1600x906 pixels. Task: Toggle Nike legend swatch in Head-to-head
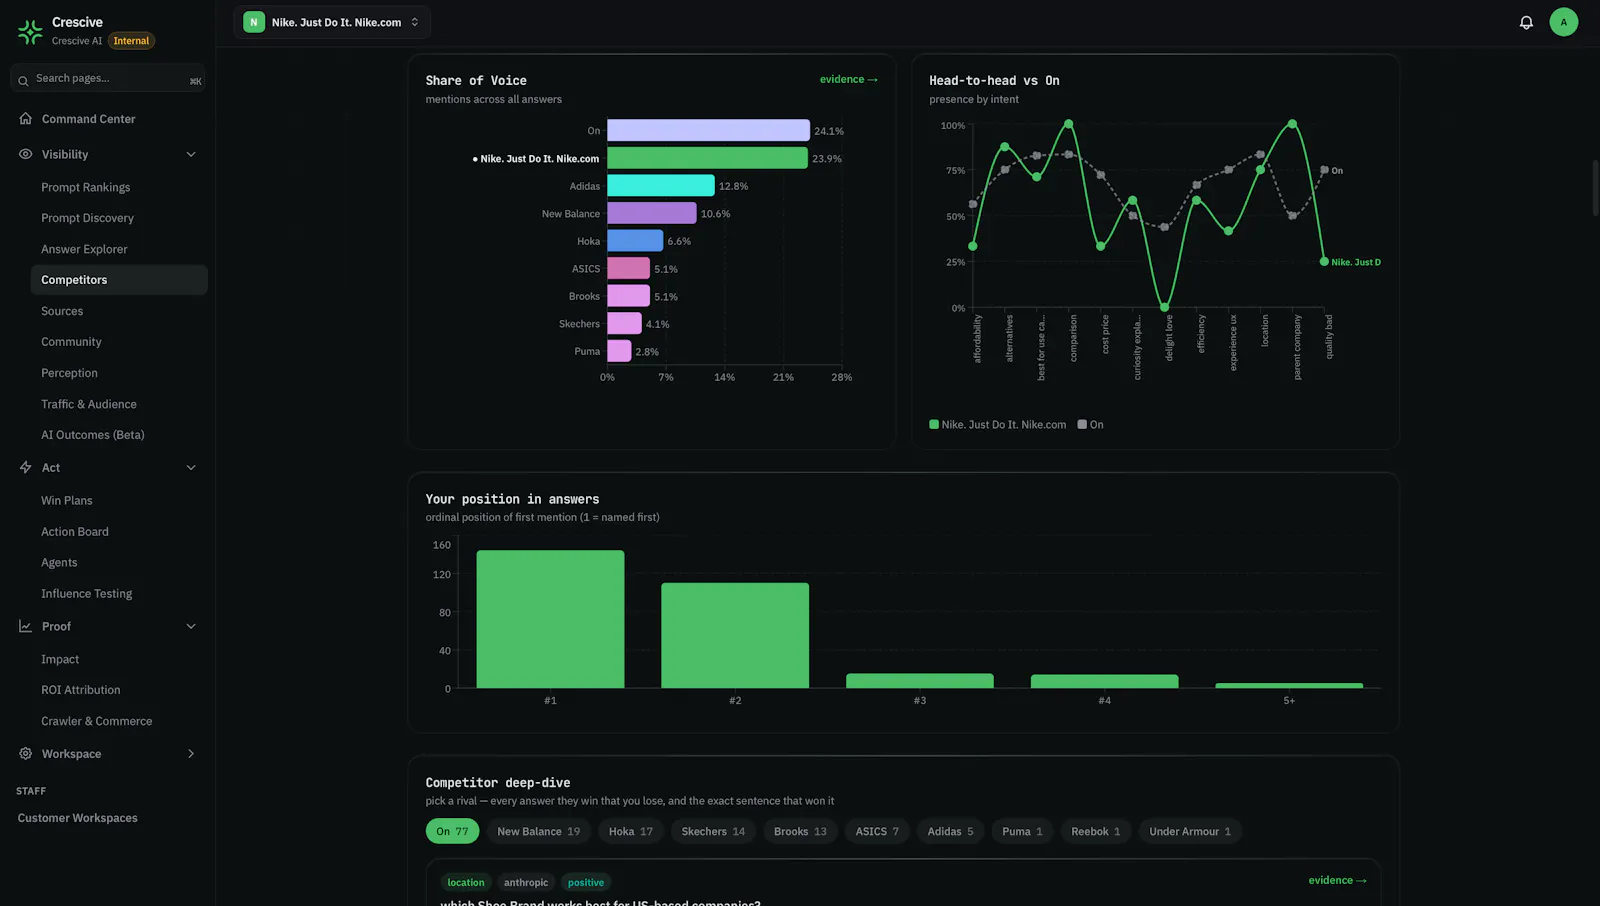point(934,425)
